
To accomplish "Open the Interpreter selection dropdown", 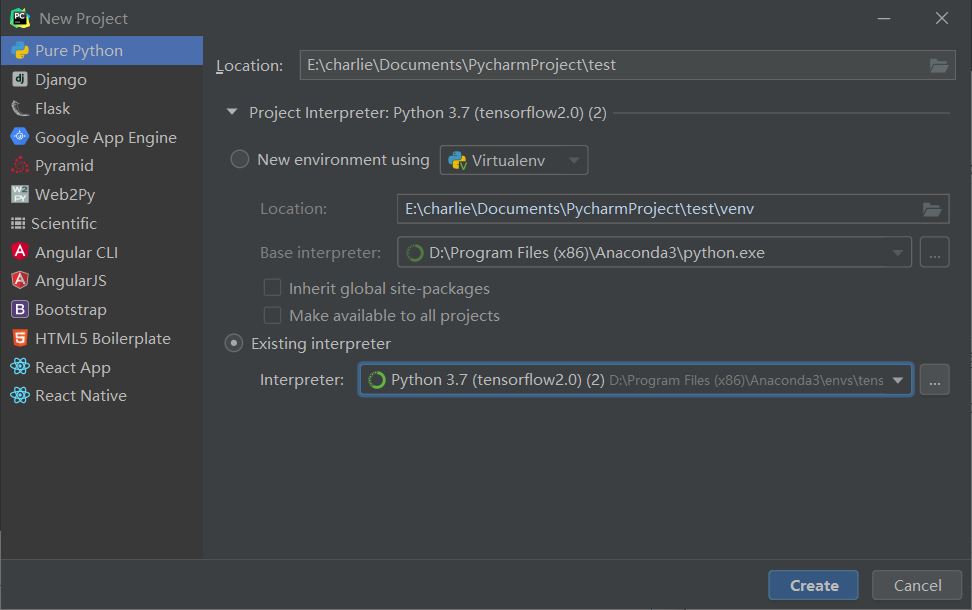I will pos(897,380).
